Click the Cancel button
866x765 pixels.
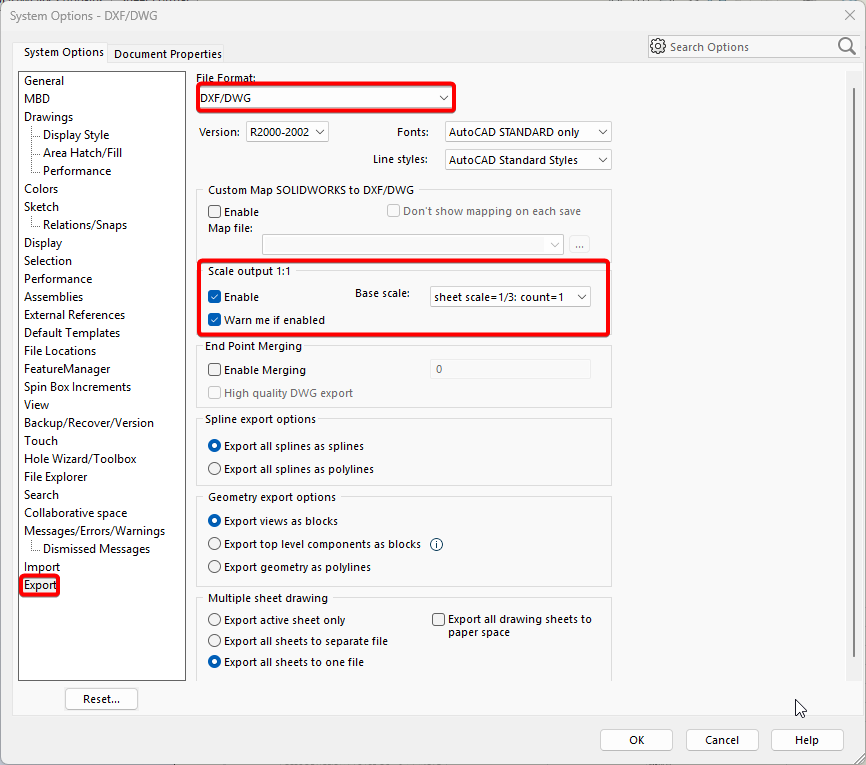(x=722, y=740)
